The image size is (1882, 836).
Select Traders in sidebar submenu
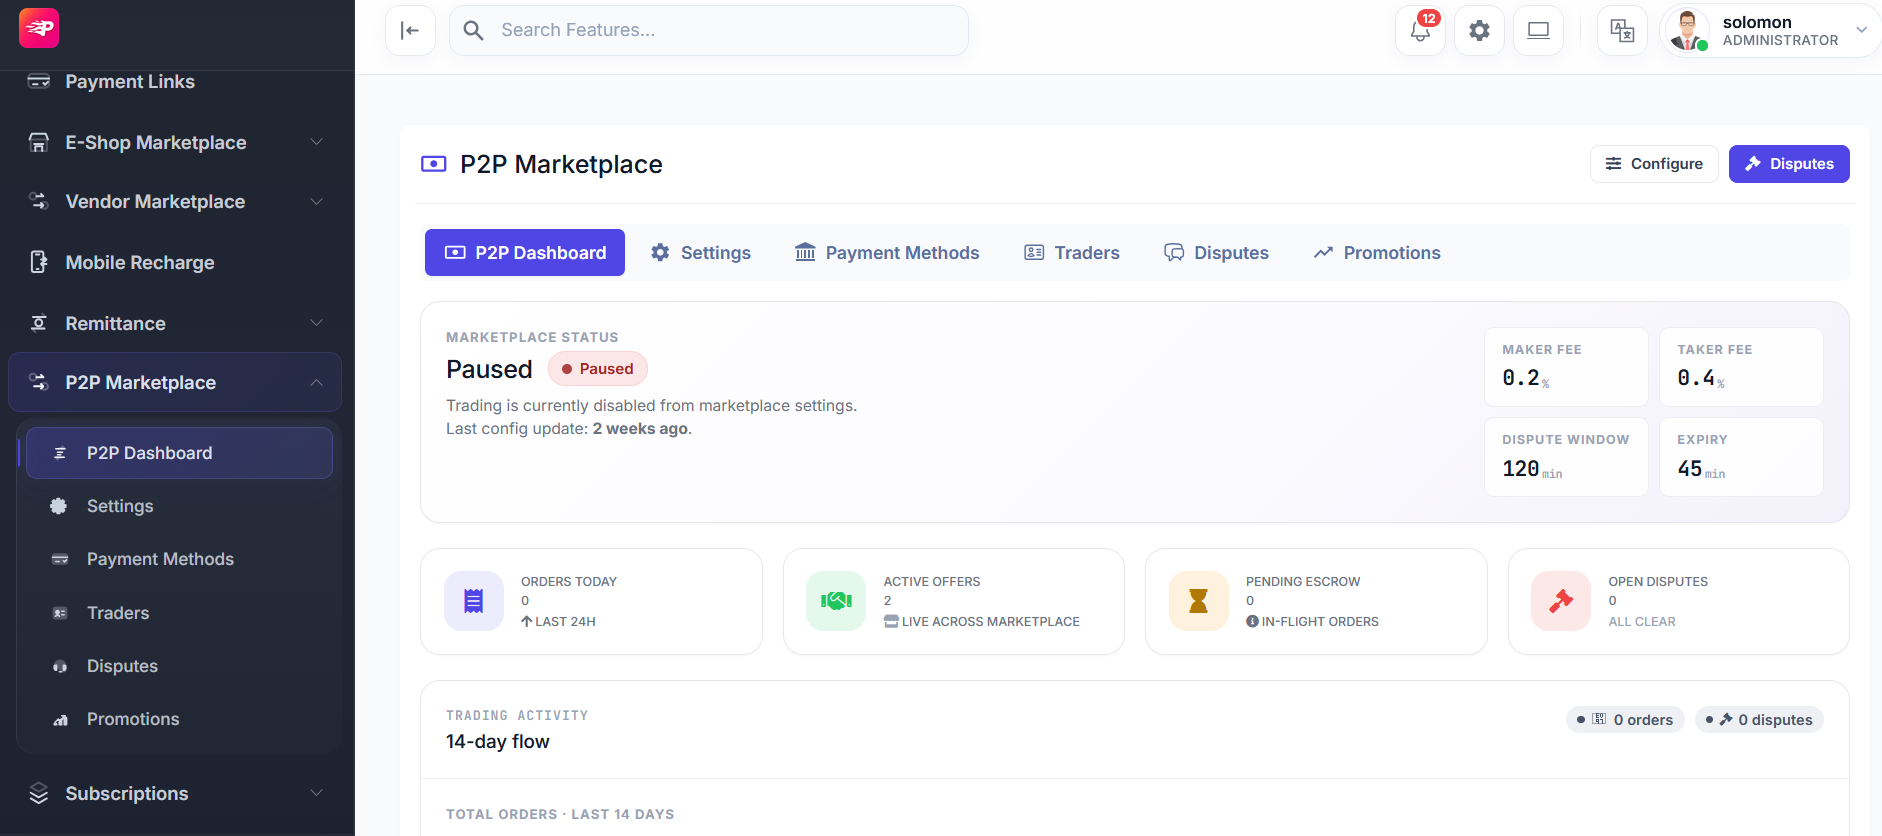179,613
